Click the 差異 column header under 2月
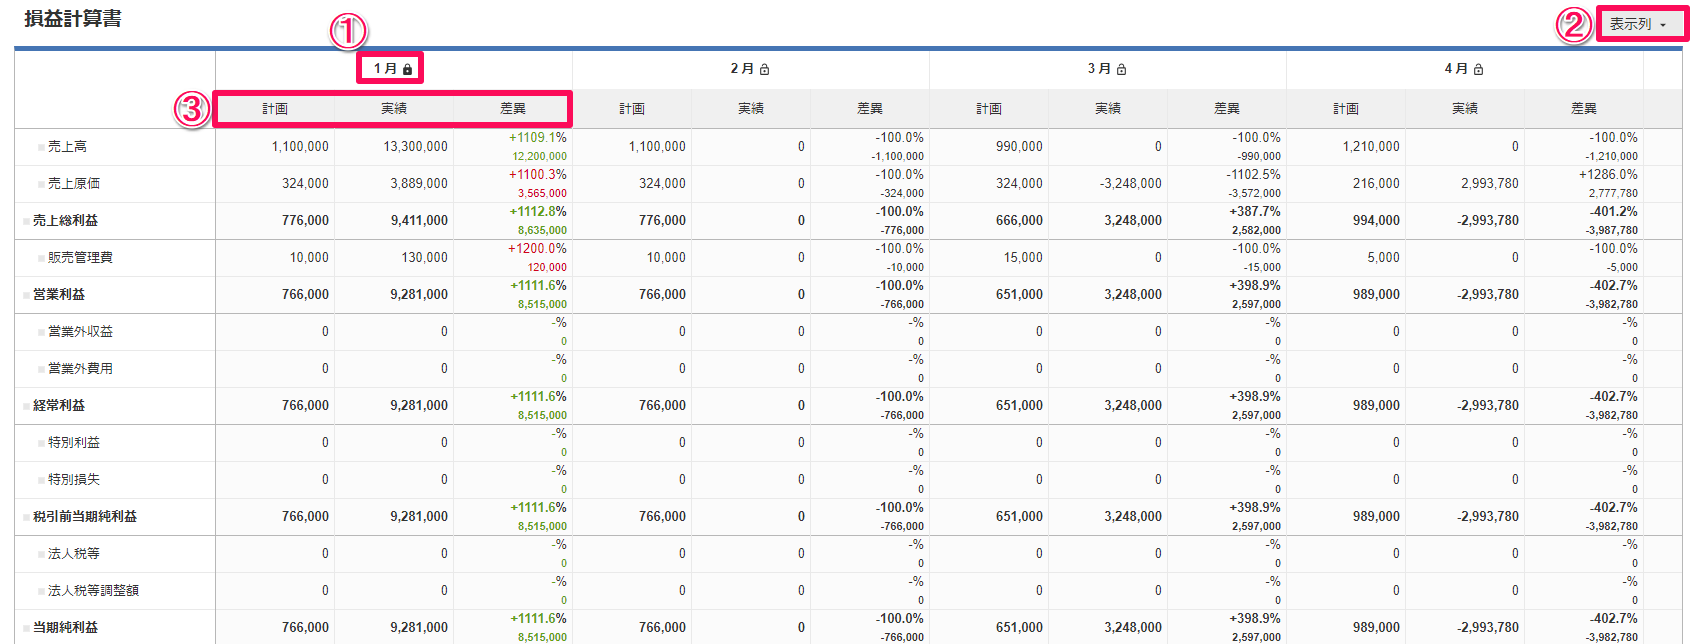The height and width of the screenshot is (644, 1700). click(870, 109)
